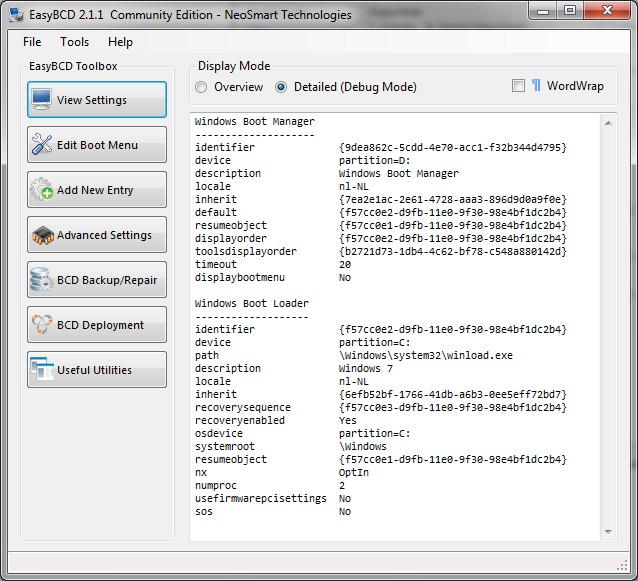This screenshot has width=638, height=581.
Task: Minimize the EasyBCD window
Action: coord(543,11)
